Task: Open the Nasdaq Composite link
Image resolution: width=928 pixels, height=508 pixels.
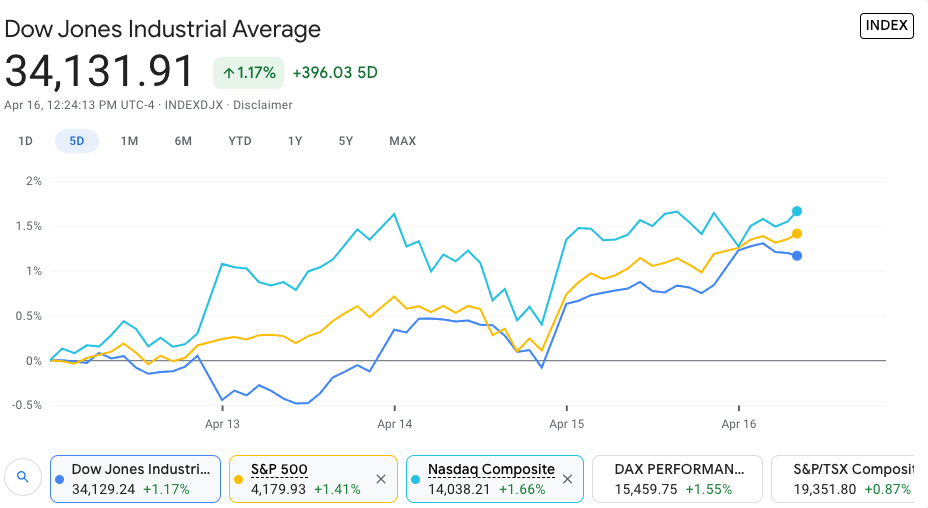Action: 491,470
